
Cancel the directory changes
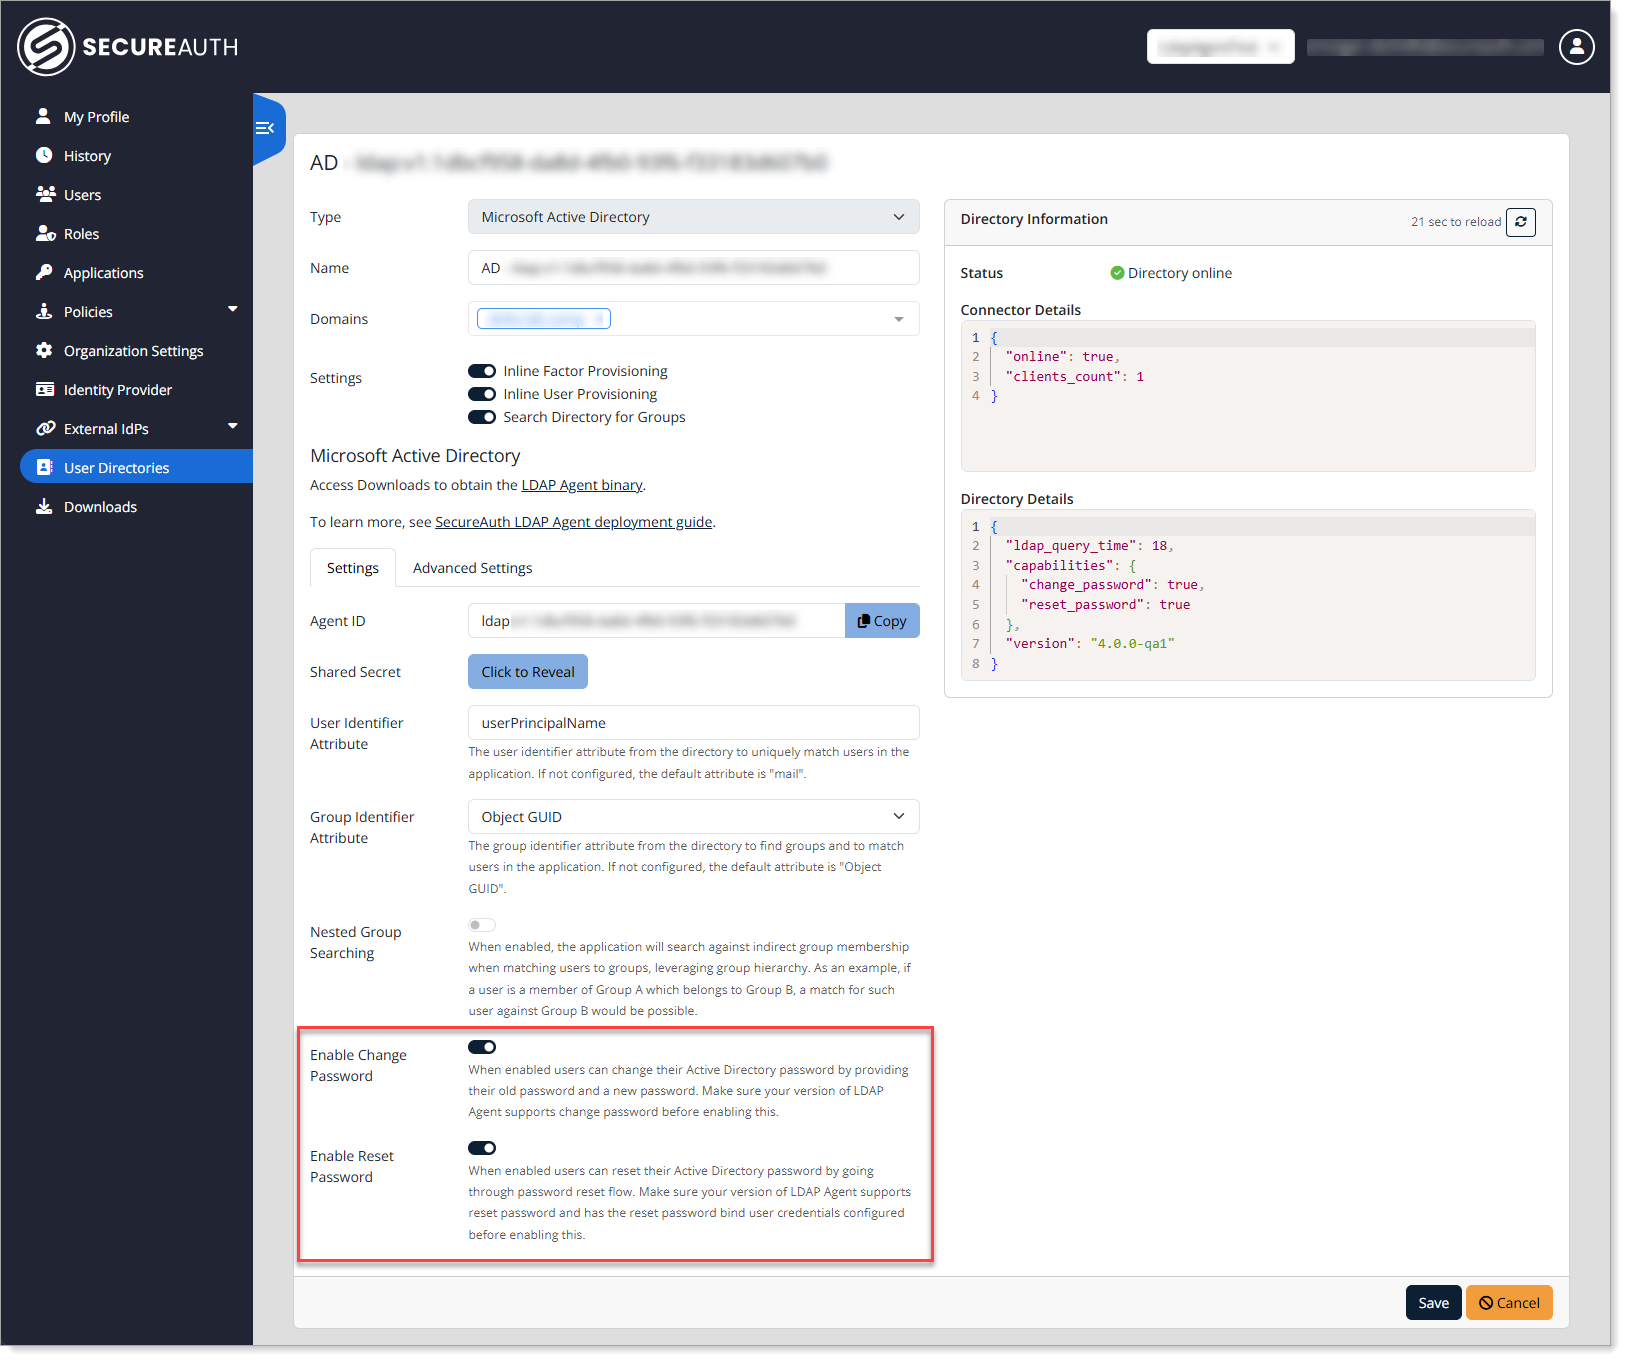click(x=1509, y=1303)
